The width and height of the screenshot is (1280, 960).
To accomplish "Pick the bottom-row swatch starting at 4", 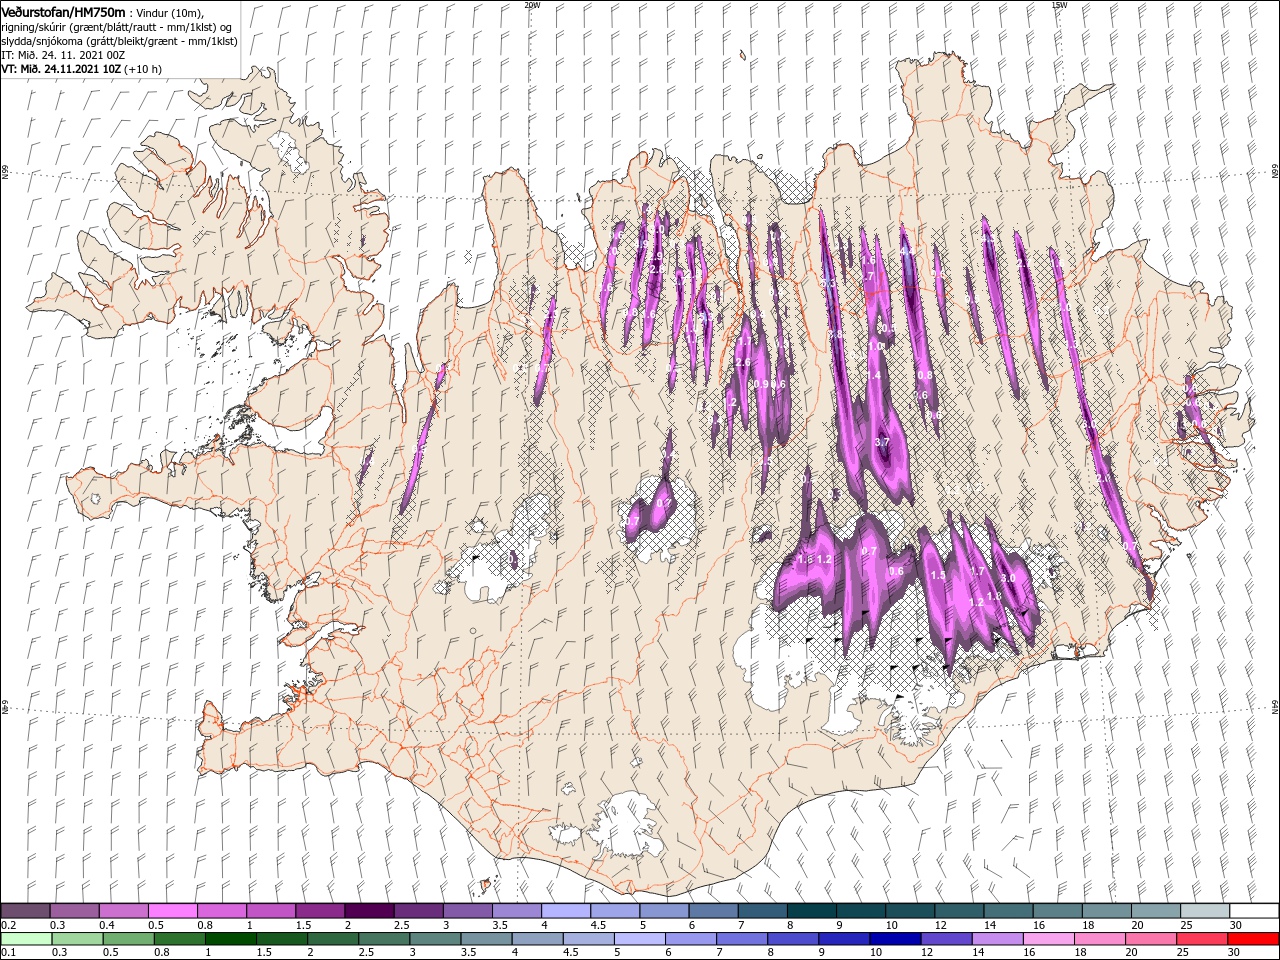I will 536,938.
